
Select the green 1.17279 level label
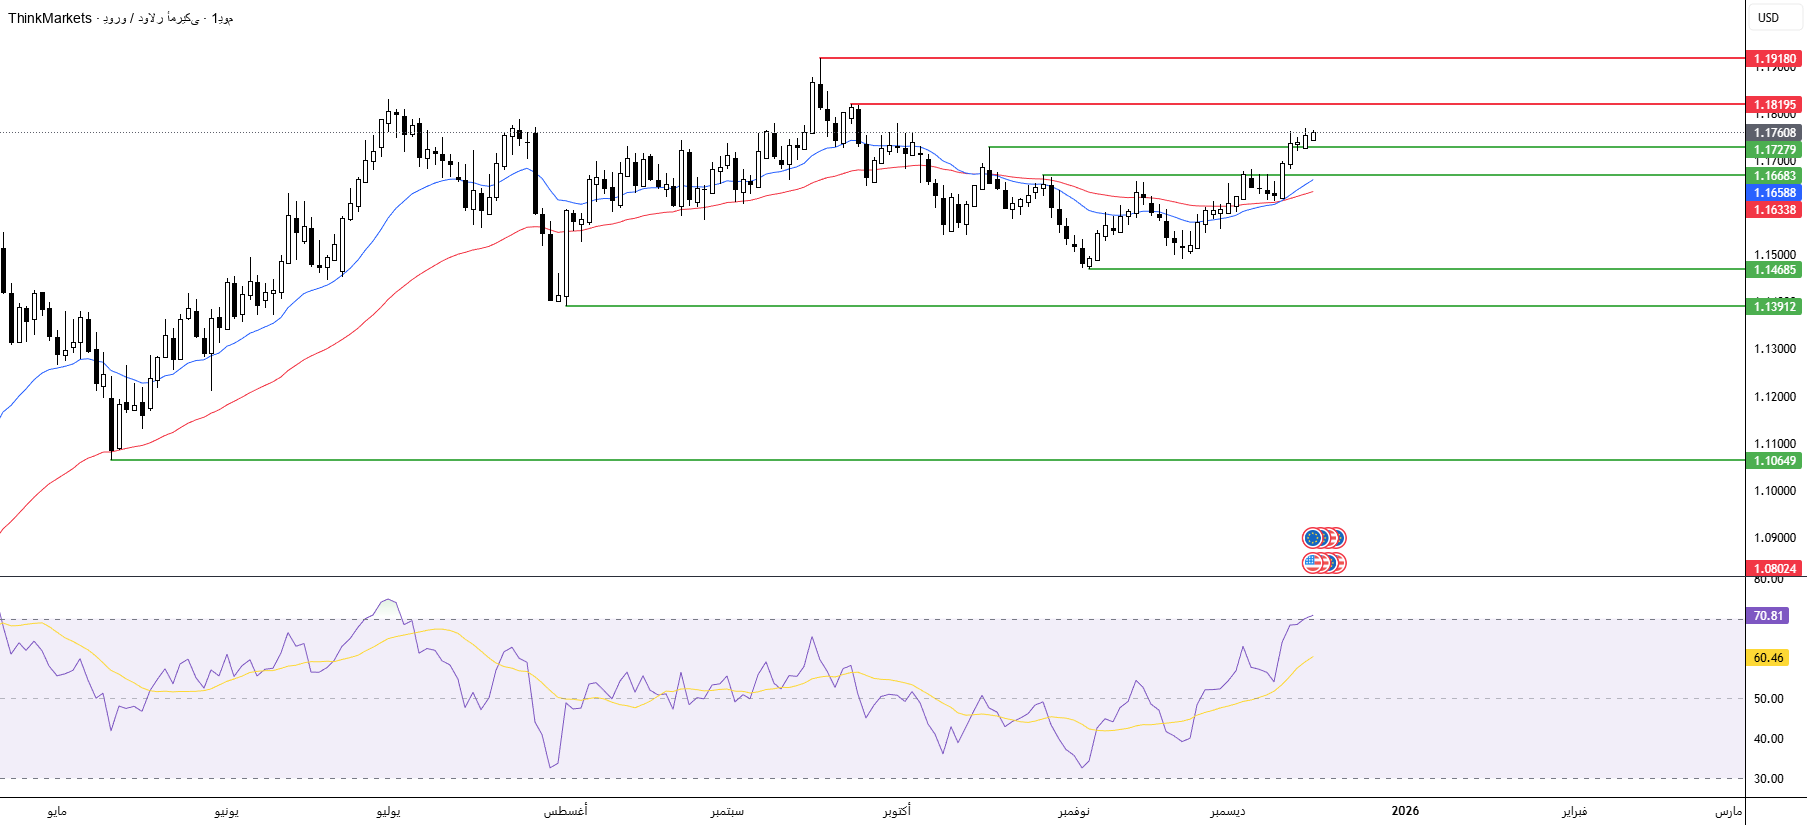pyautogui.click(x=1774, y=150)
